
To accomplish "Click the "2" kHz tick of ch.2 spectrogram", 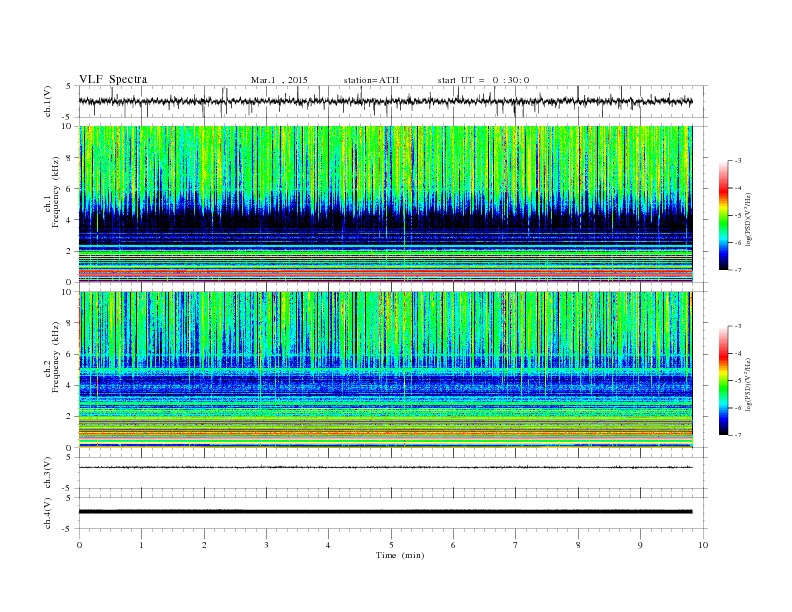I will (69, 417).
